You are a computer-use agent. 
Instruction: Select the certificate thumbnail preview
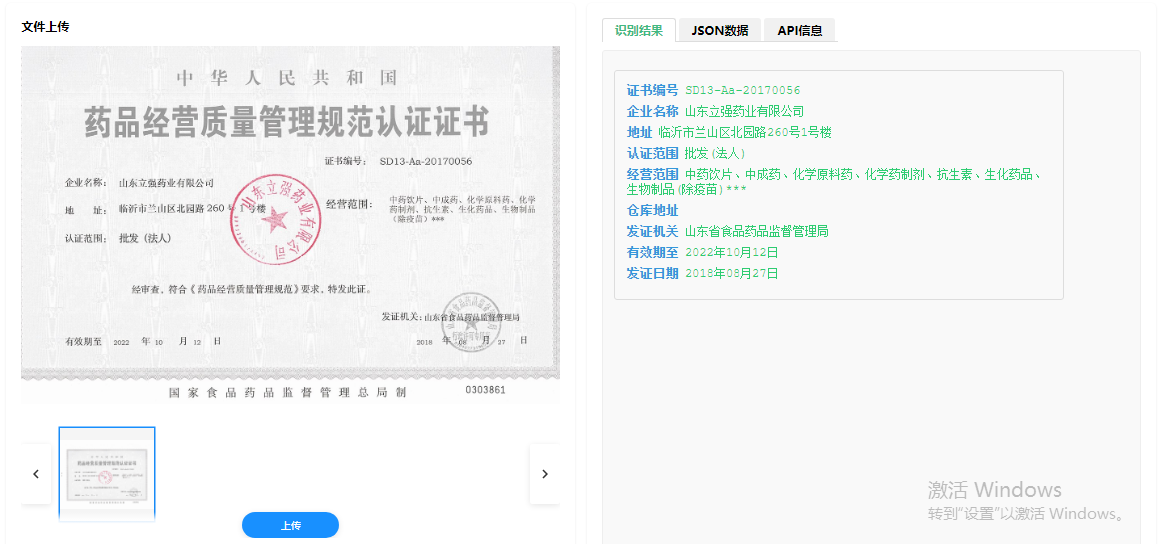(x=107, y=474)
